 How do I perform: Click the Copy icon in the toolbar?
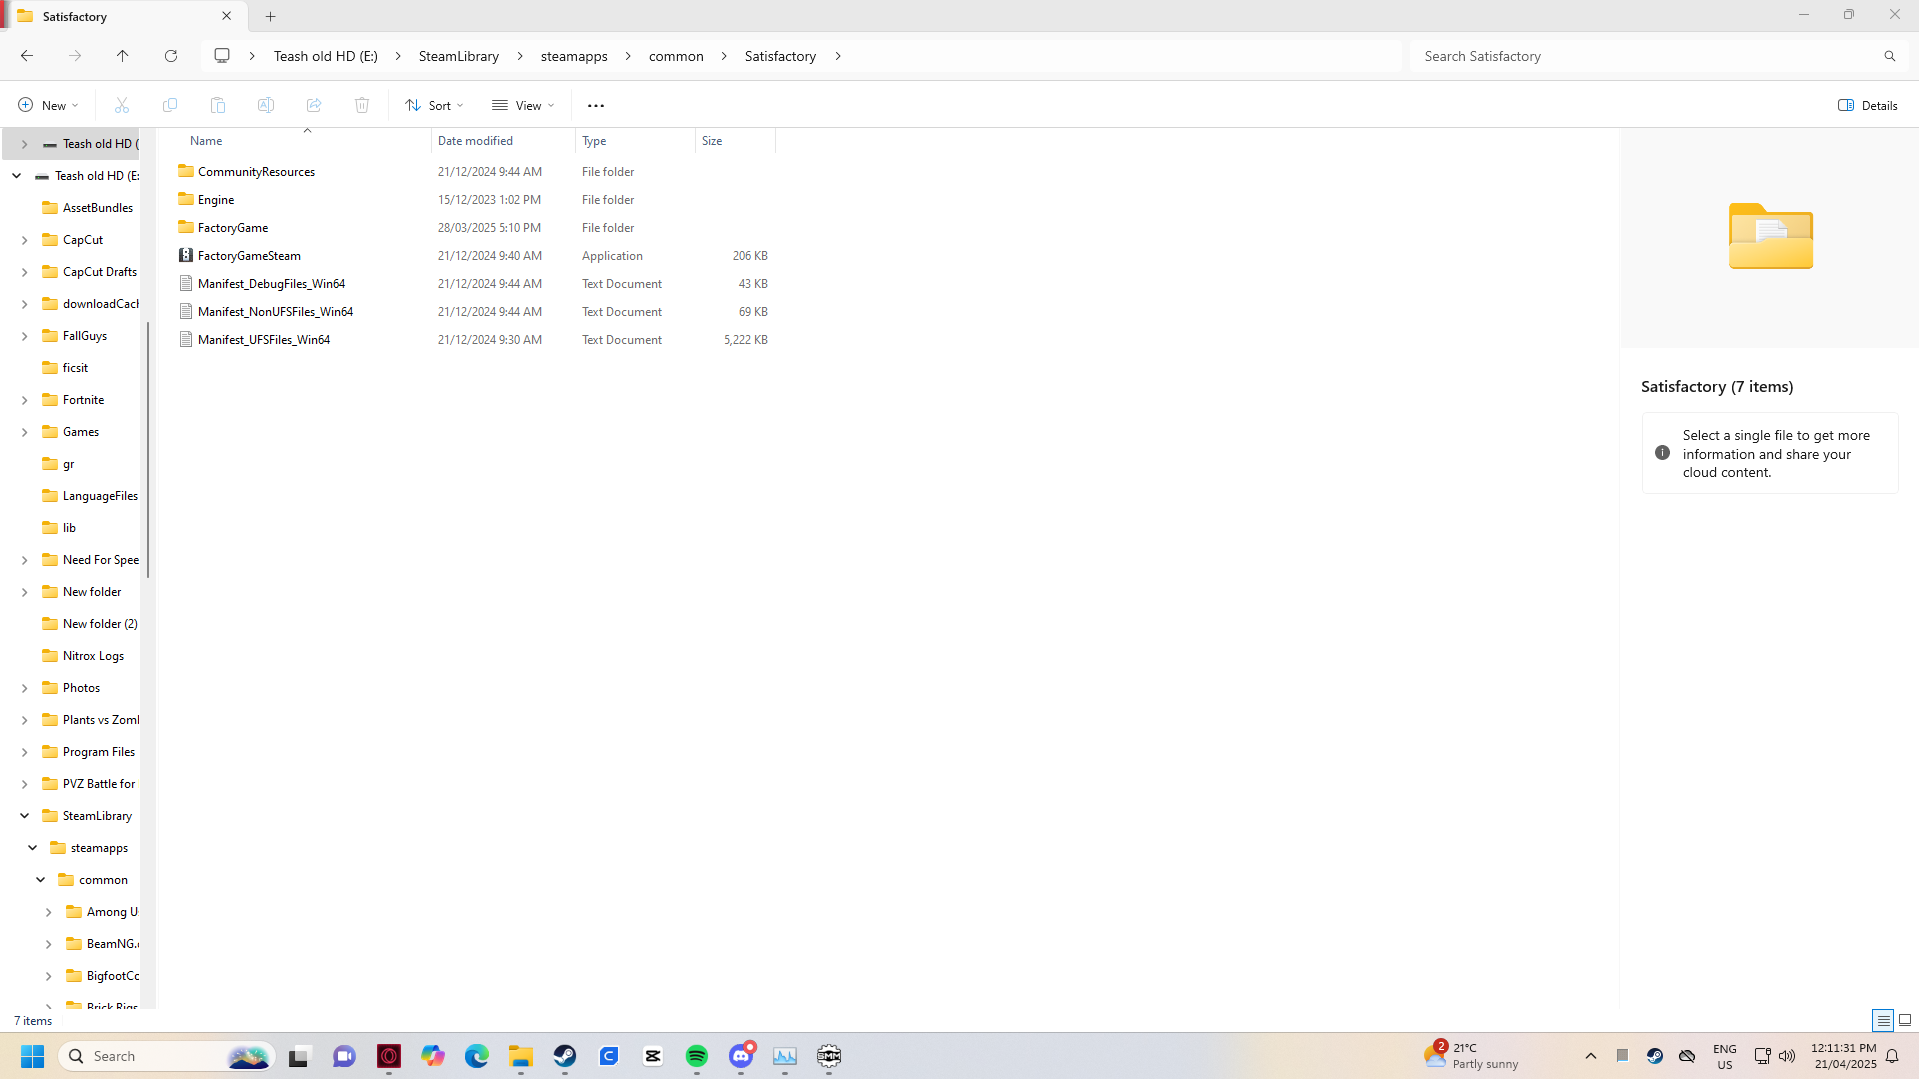point(170,105)
